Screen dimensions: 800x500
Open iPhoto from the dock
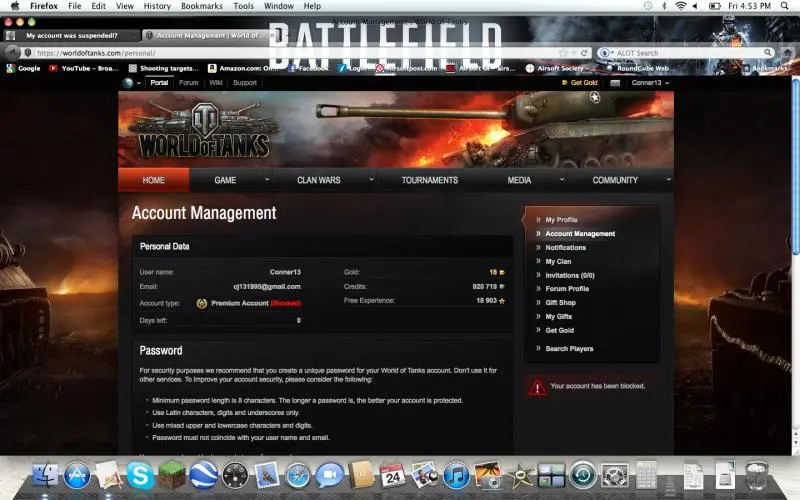point(488,475)
